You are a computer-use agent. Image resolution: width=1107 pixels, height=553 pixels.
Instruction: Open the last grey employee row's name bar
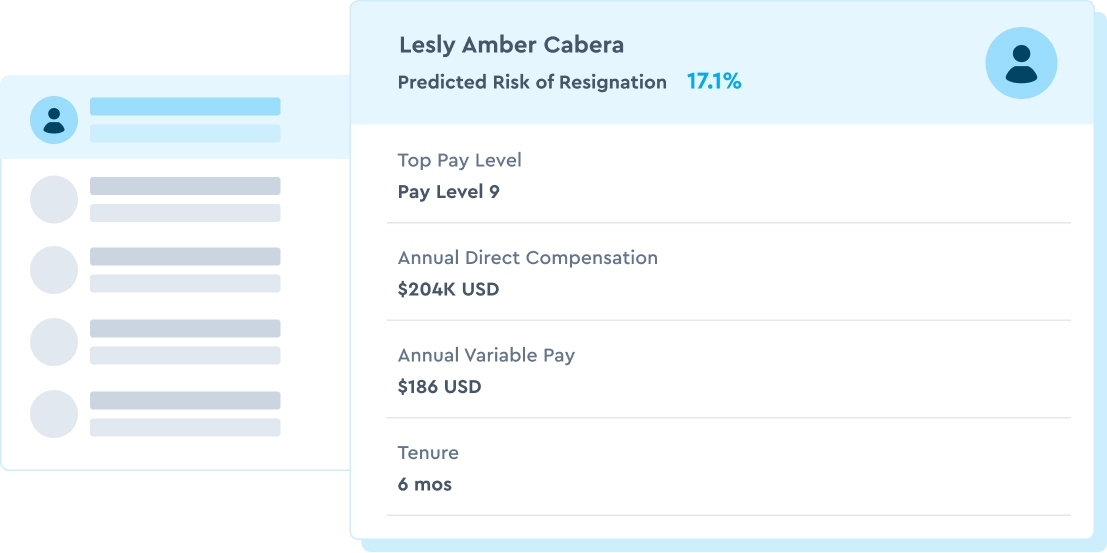tap(185, 400)
